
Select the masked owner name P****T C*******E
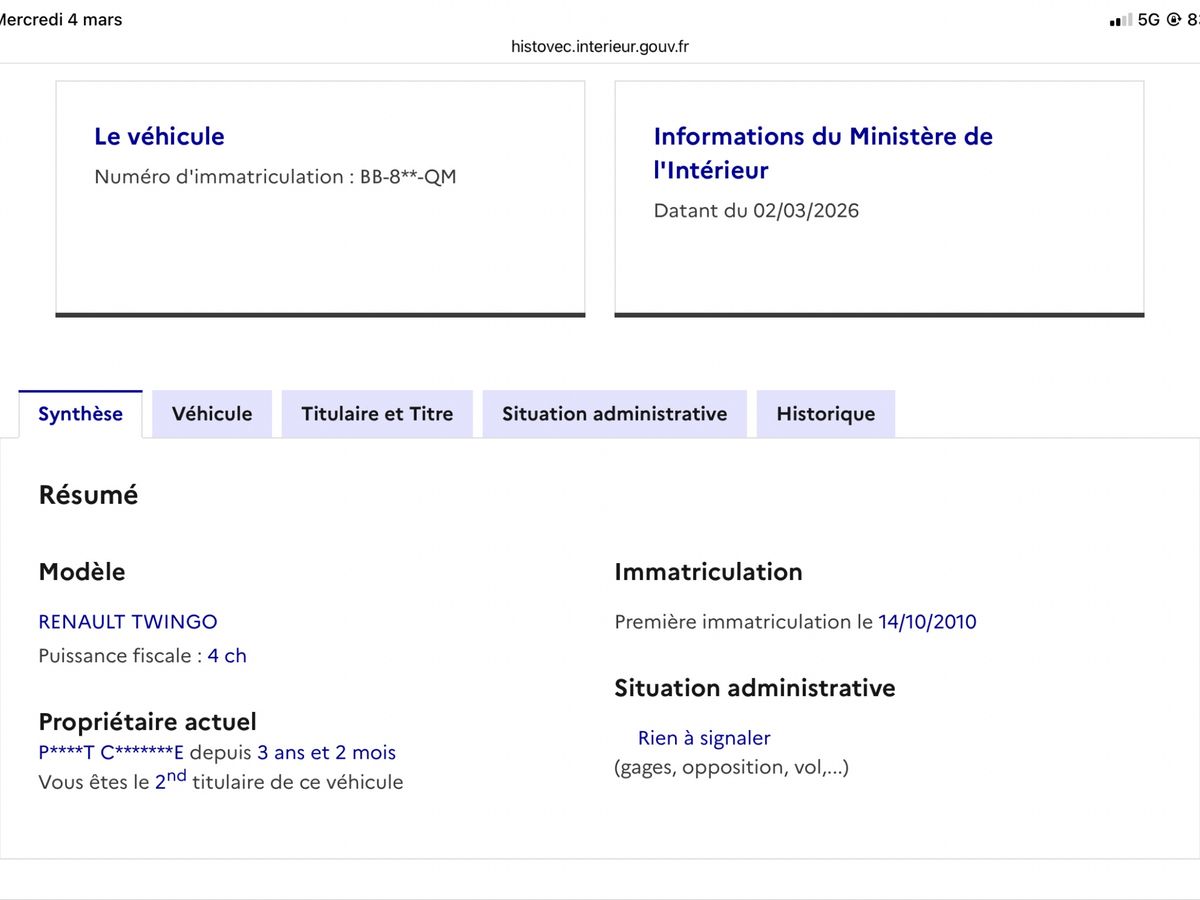coord(111,753)
